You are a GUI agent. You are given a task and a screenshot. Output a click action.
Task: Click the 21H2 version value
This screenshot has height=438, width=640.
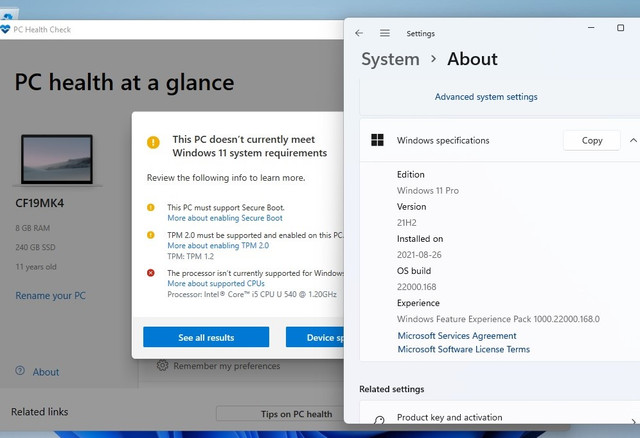(x=407, y=222)
